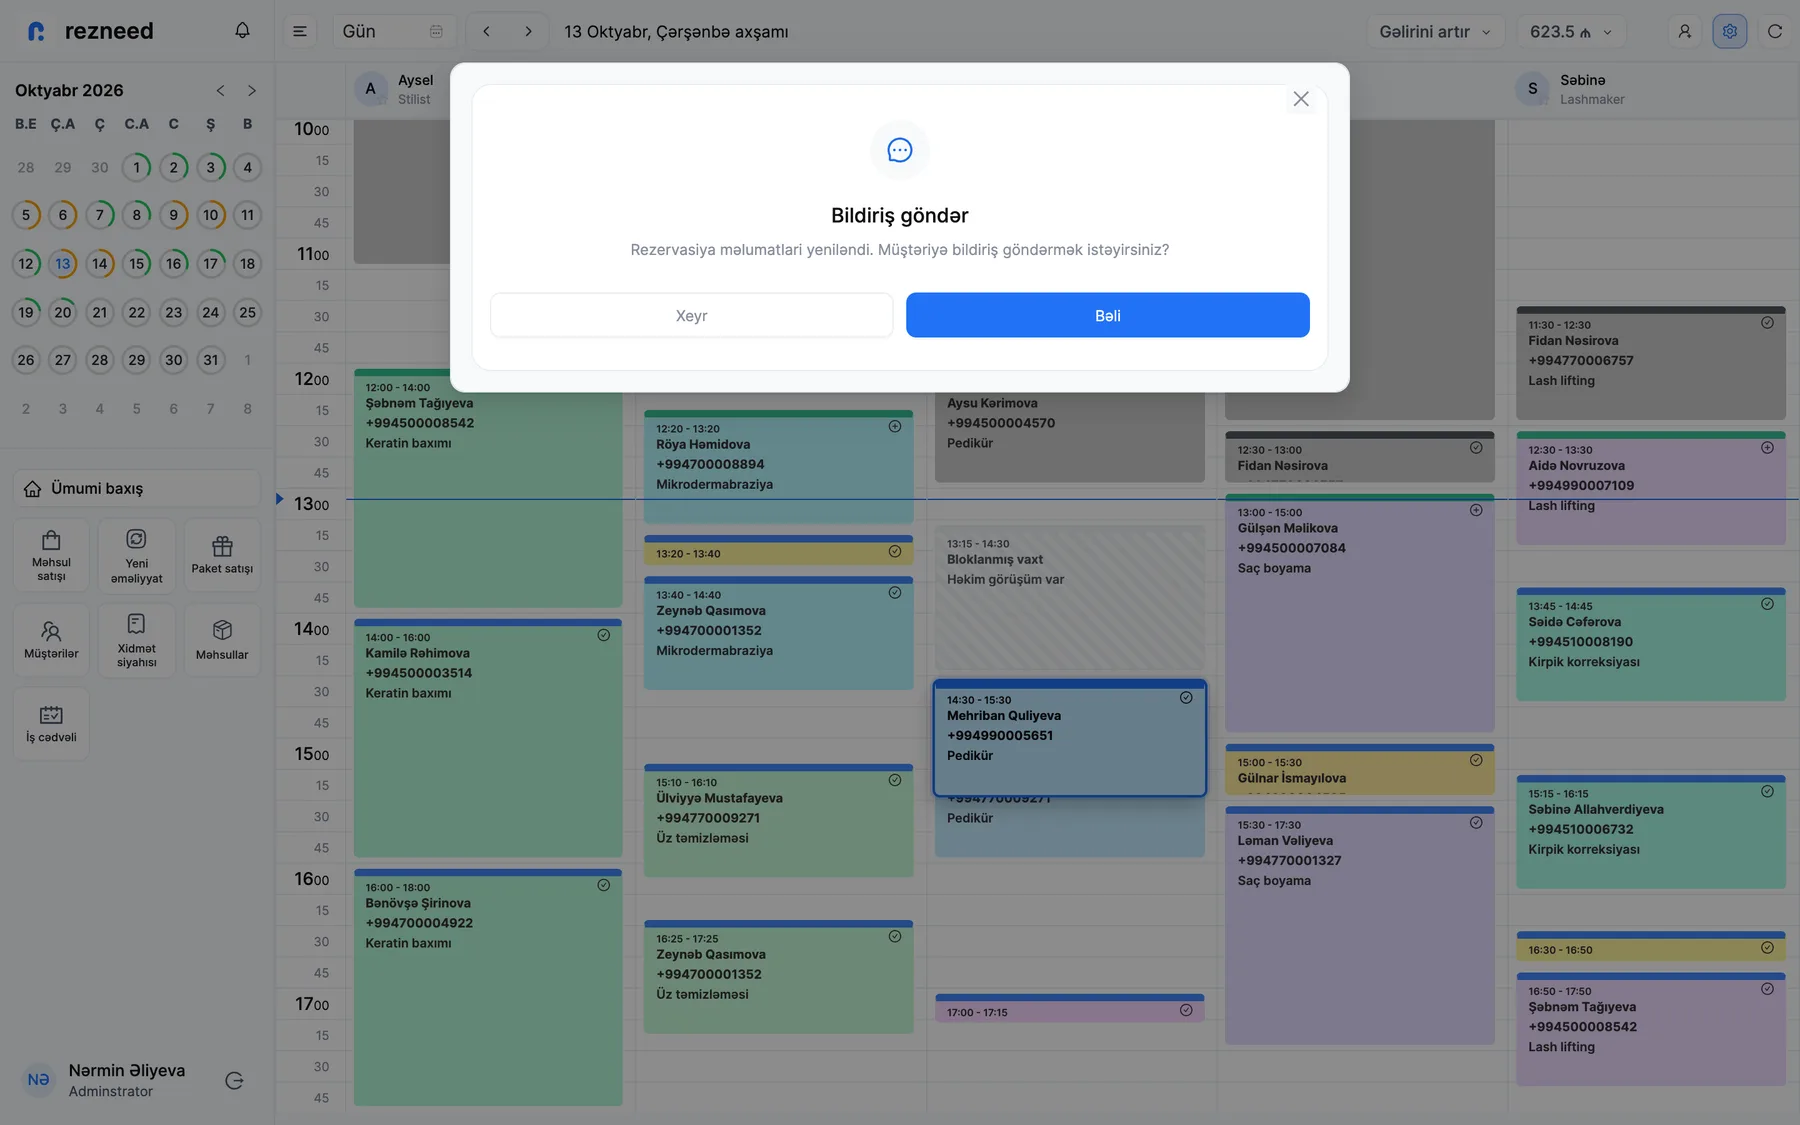Viewport: 1800px width, 1125px height.
Task: Open Yeni əməliyyat shortcut
Action: click(x=137, y=556)
